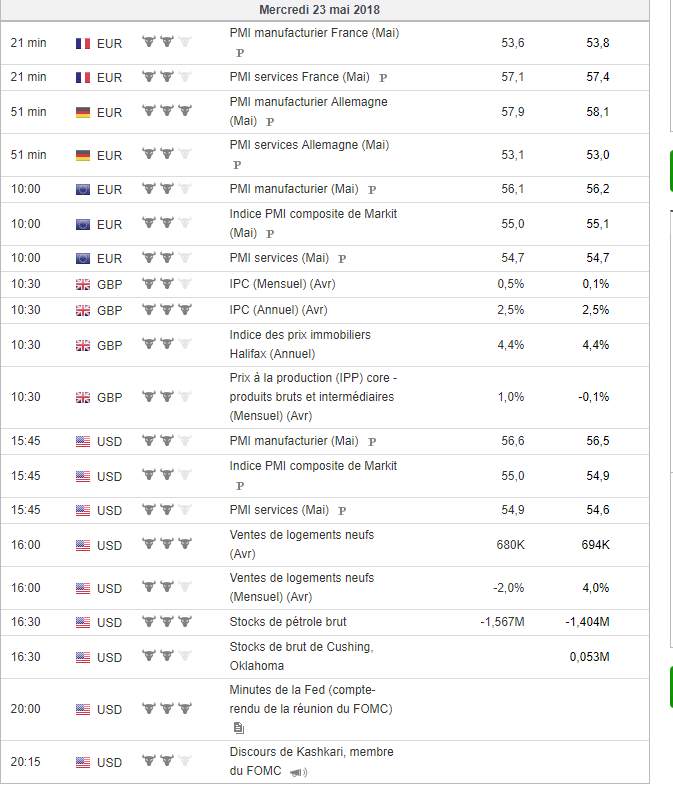The height and width of the screenshot is (789, 673).
Task: Open the document icon under Minutes de la Fed
Action: click(239, 728)
